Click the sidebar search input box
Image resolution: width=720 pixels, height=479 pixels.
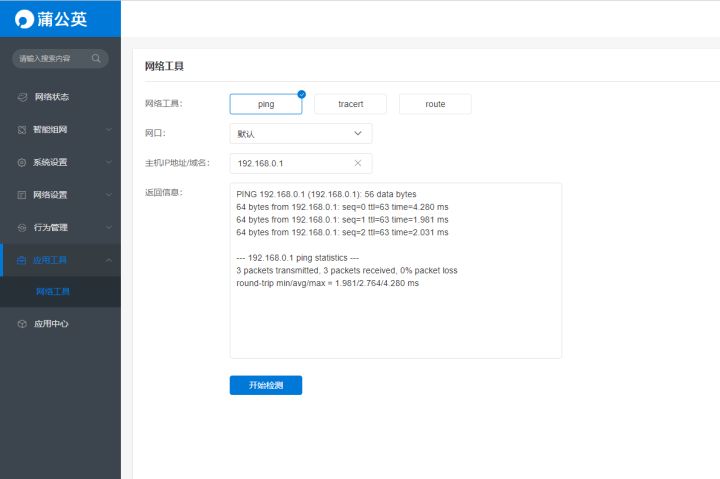(52, 59)
